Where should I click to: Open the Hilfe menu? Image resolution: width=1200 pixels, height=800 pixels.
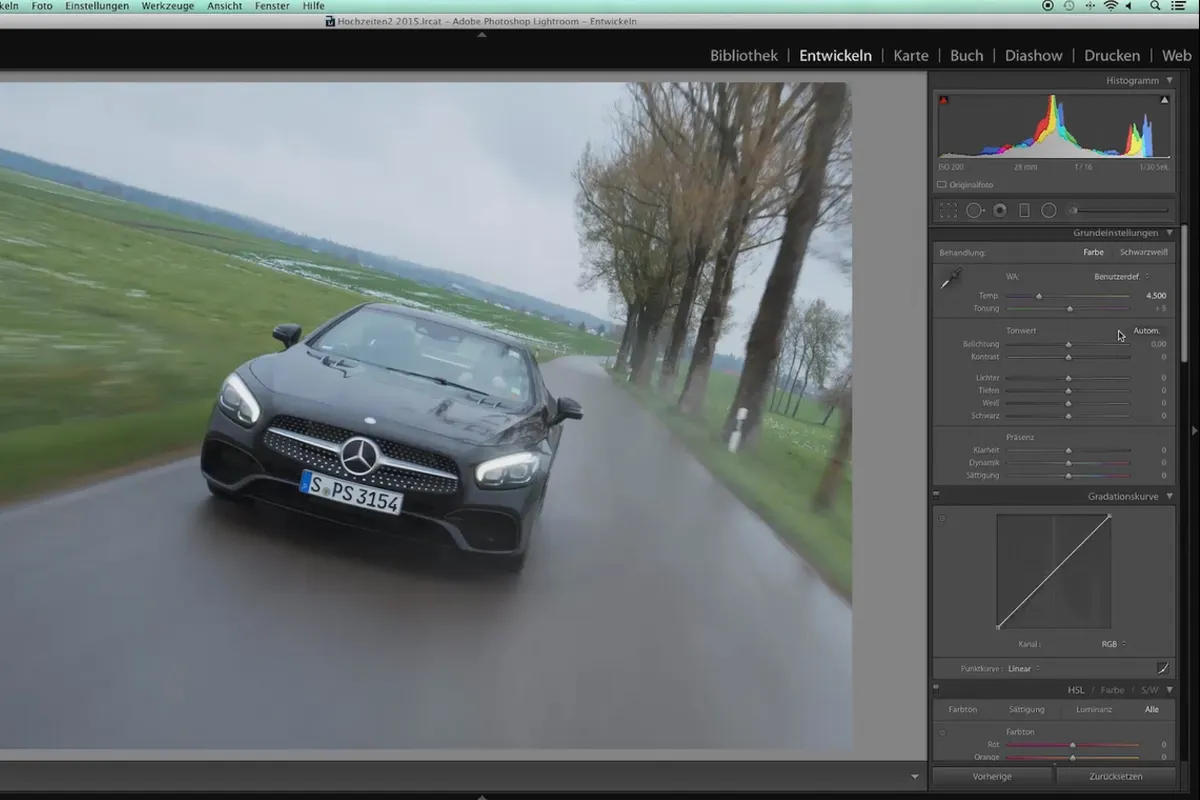pyautogui.click(x=313, y=6)
